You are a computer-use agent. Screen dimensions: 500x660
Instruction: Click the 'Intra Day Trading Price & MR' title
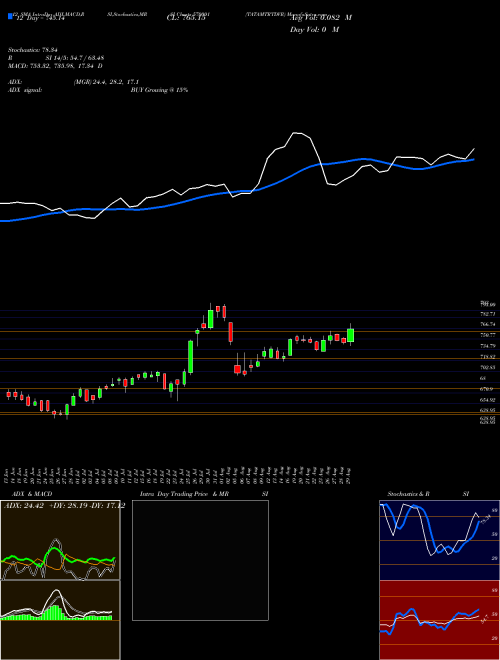click(x=184, y=494)
